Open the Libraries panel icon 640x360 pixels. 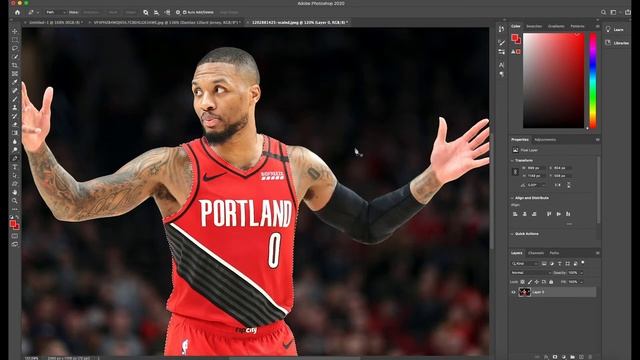pyautogui.click(x=608, y=43)
